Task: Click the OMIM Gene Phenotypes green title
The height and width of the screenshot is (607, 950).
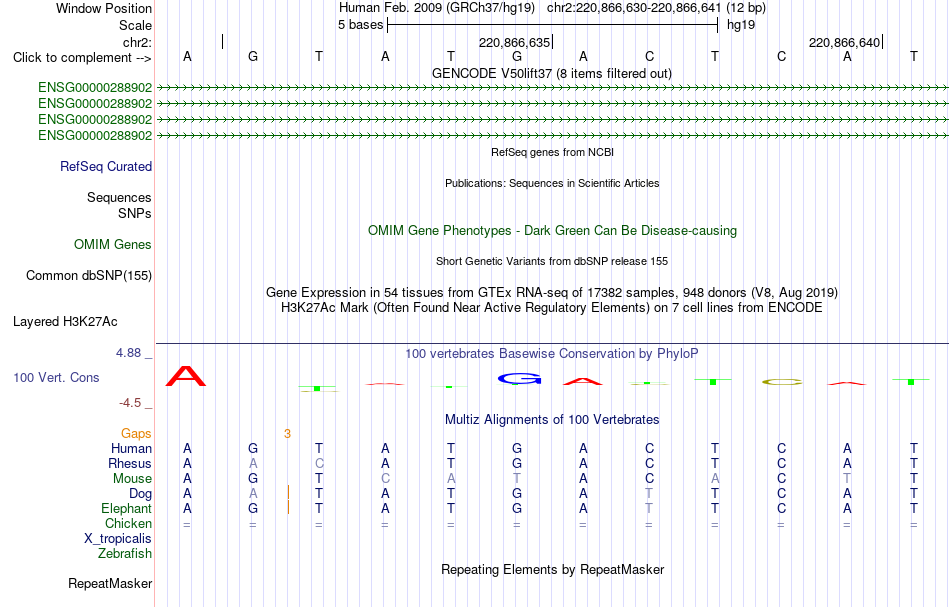Action: [552, 230]
